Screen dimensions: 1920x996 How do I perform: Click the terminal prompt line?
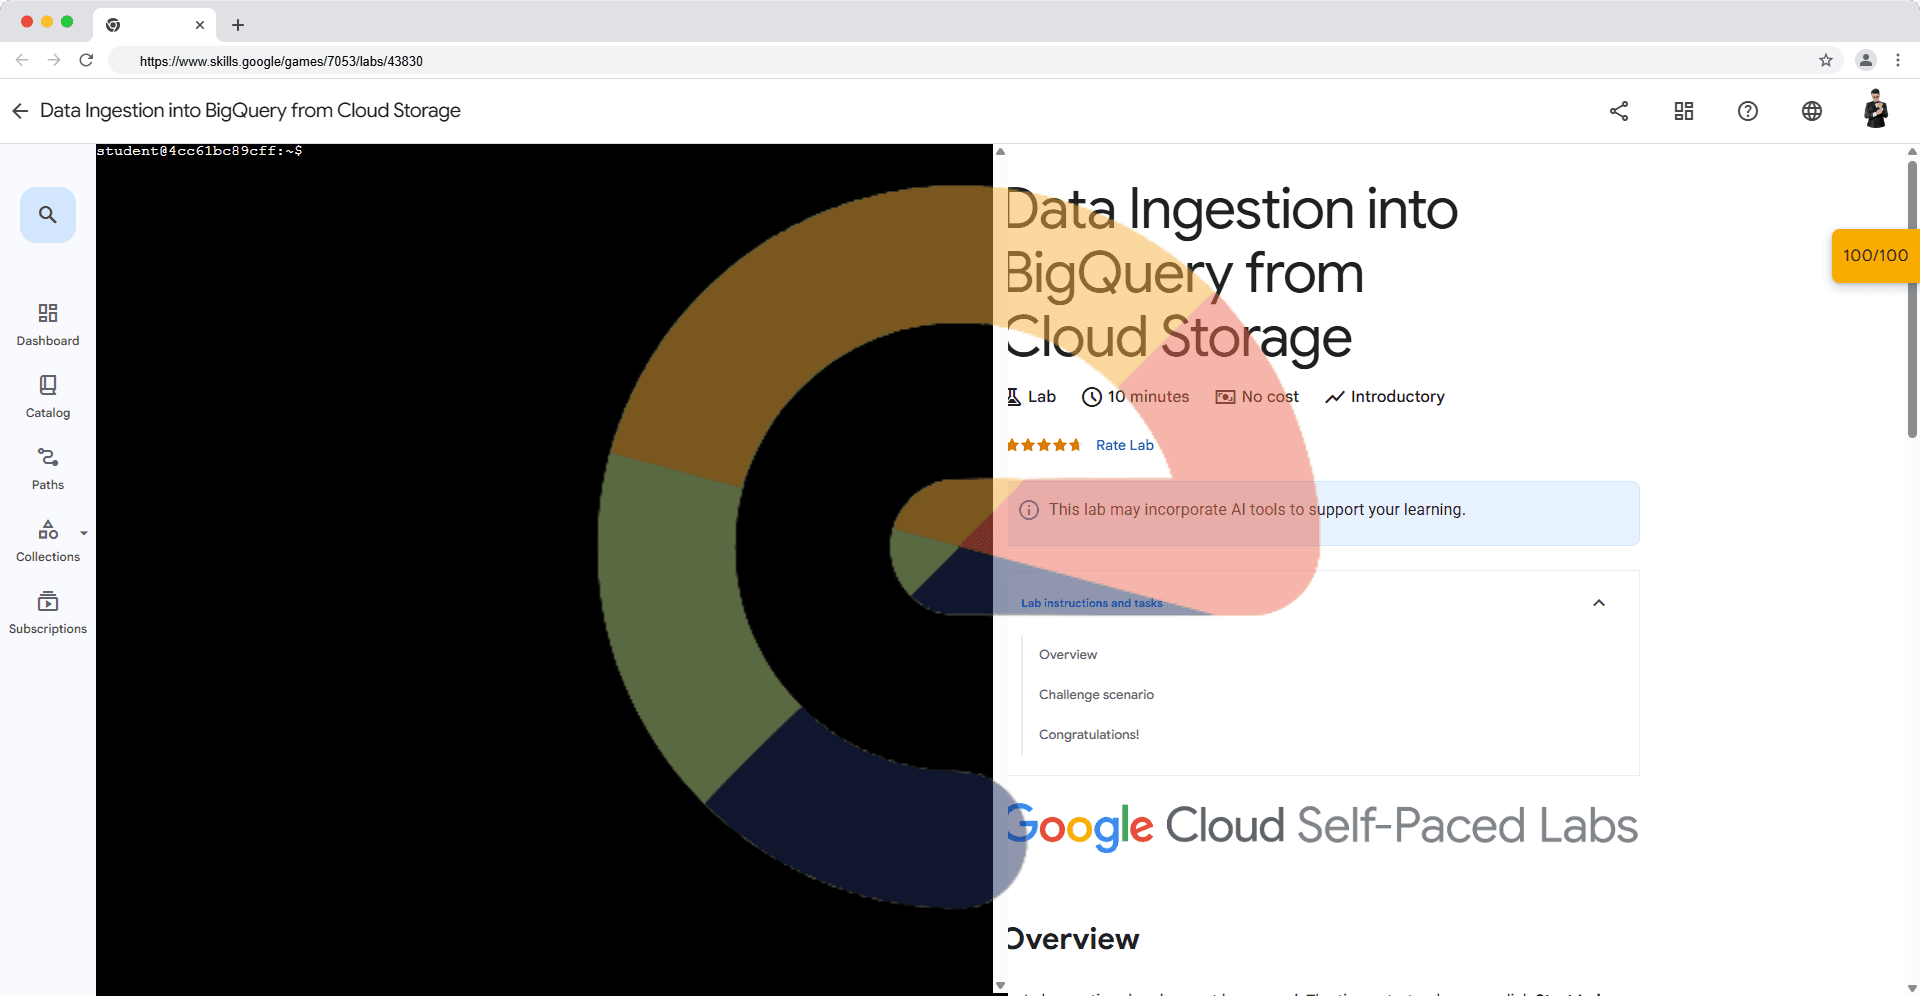199,151
